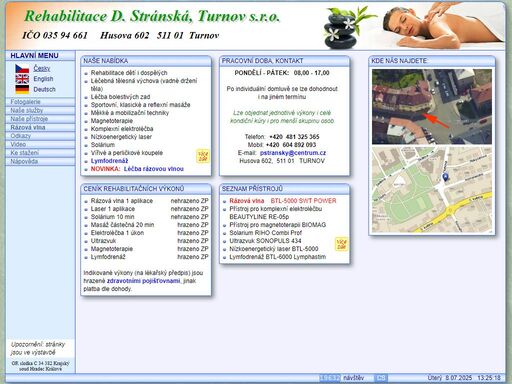Image resolution: width=512 pixels, height=384 pixels.
Task: Select the Czech flag icon
Action: 22,69
